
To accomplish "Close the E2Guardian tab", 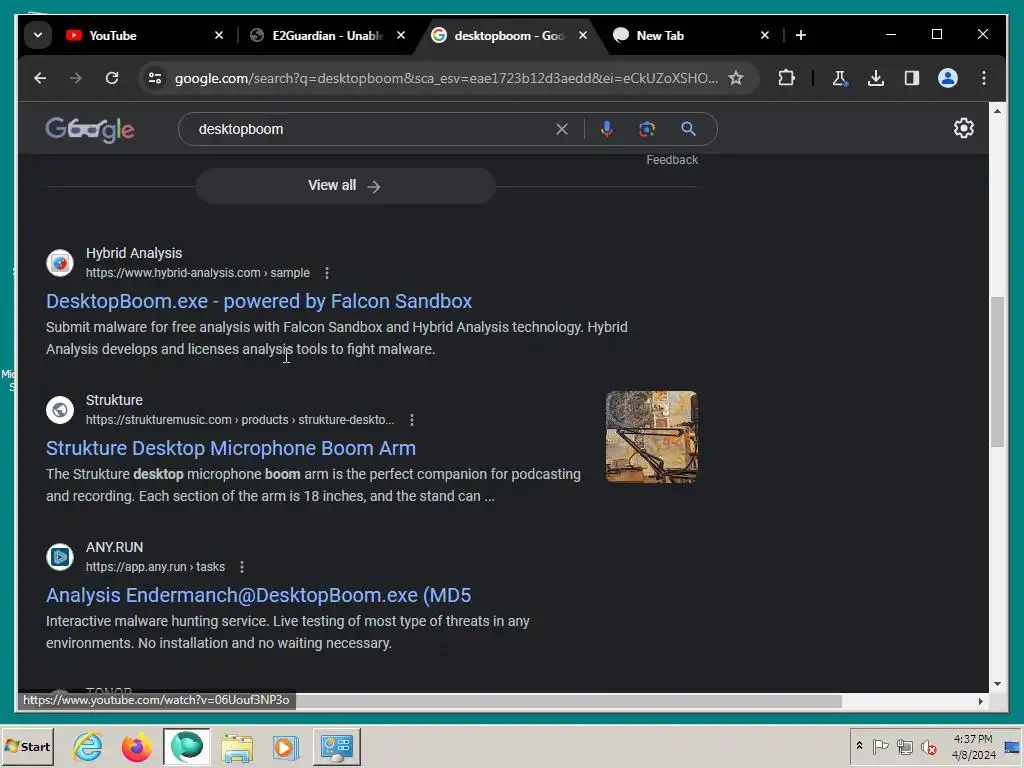I will tap(401, 35).
